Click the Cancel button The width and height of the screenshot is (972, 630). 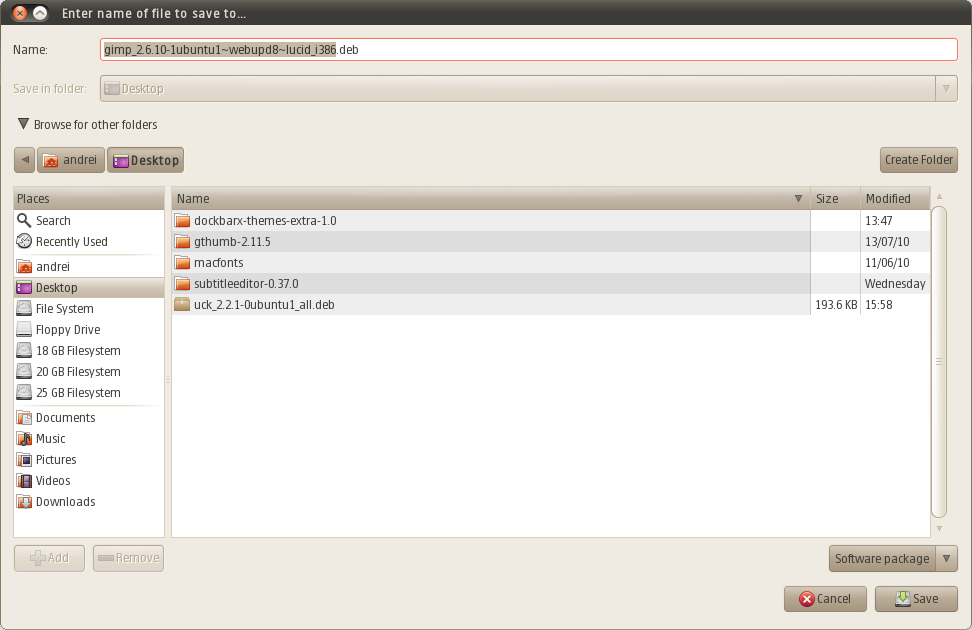point(825,599)
